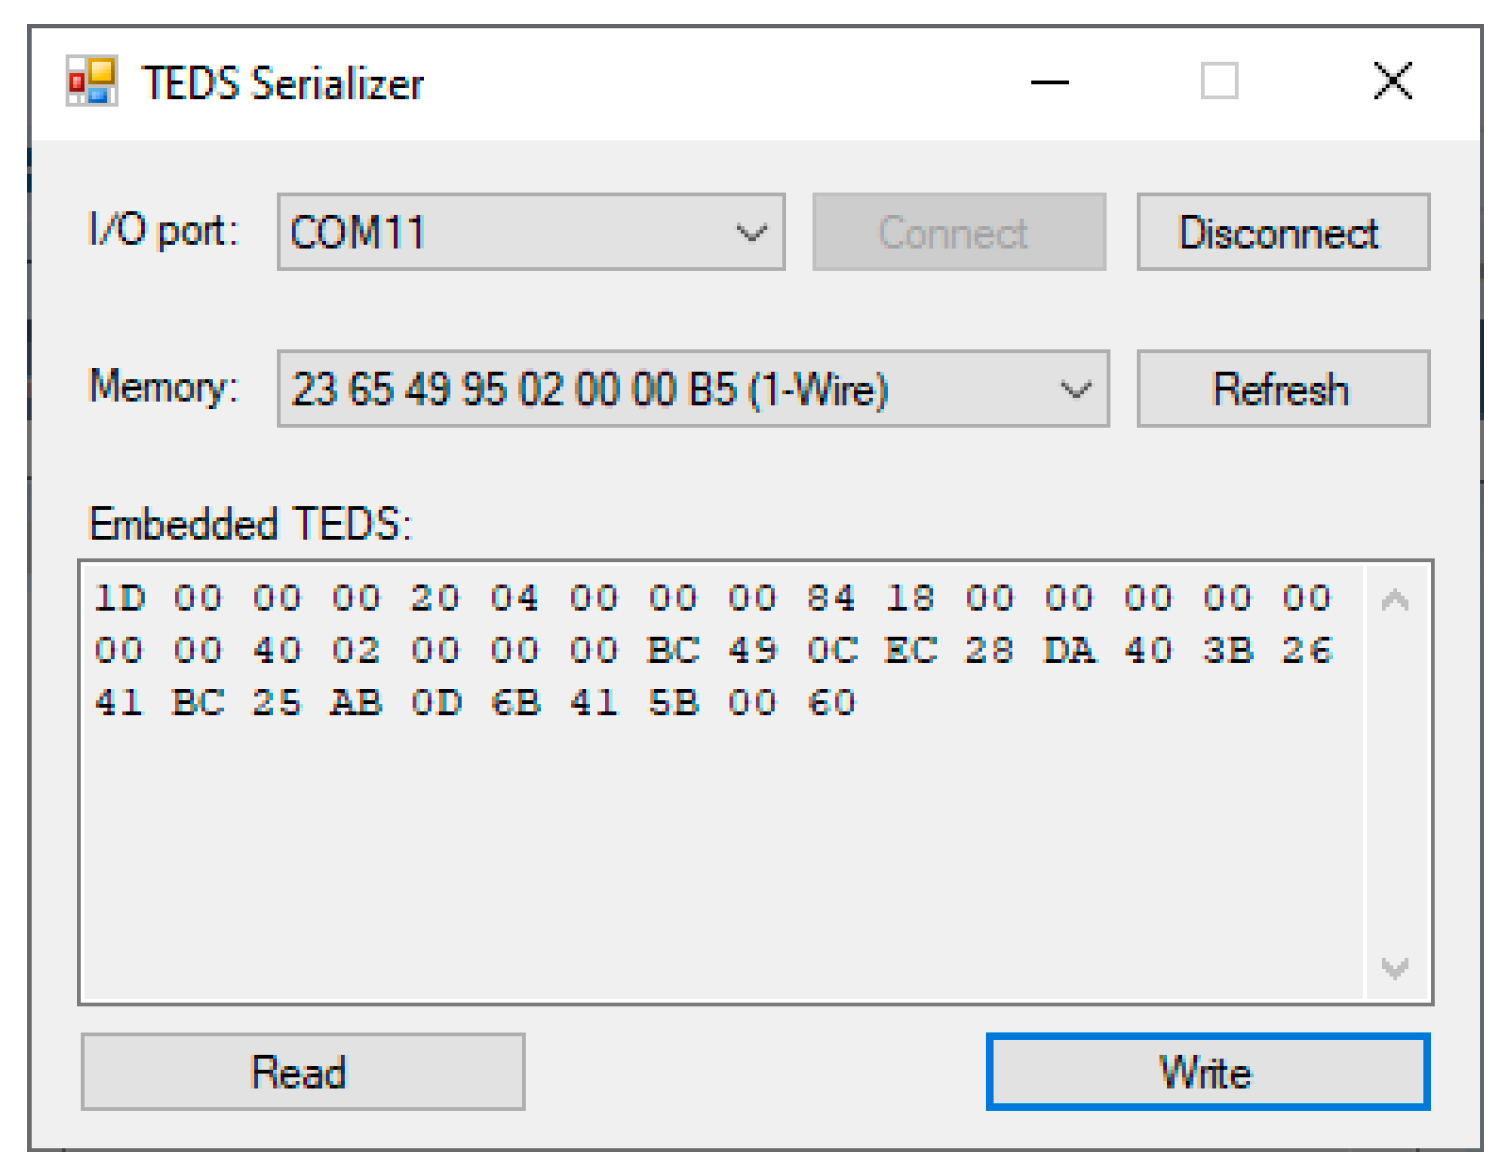Close the TEDS Serializer window

tap(1392, 81)
